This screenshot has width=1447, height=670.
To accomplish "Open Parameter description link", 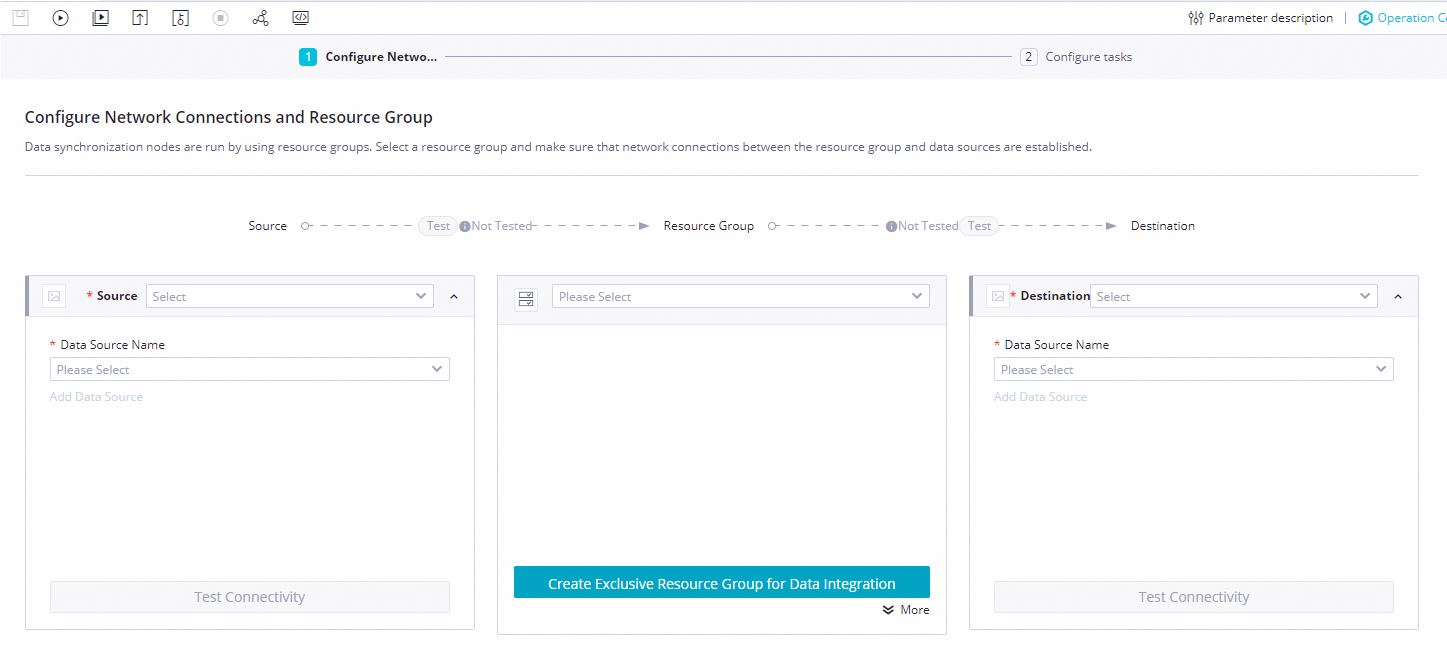I will [x=1270, y=18].
